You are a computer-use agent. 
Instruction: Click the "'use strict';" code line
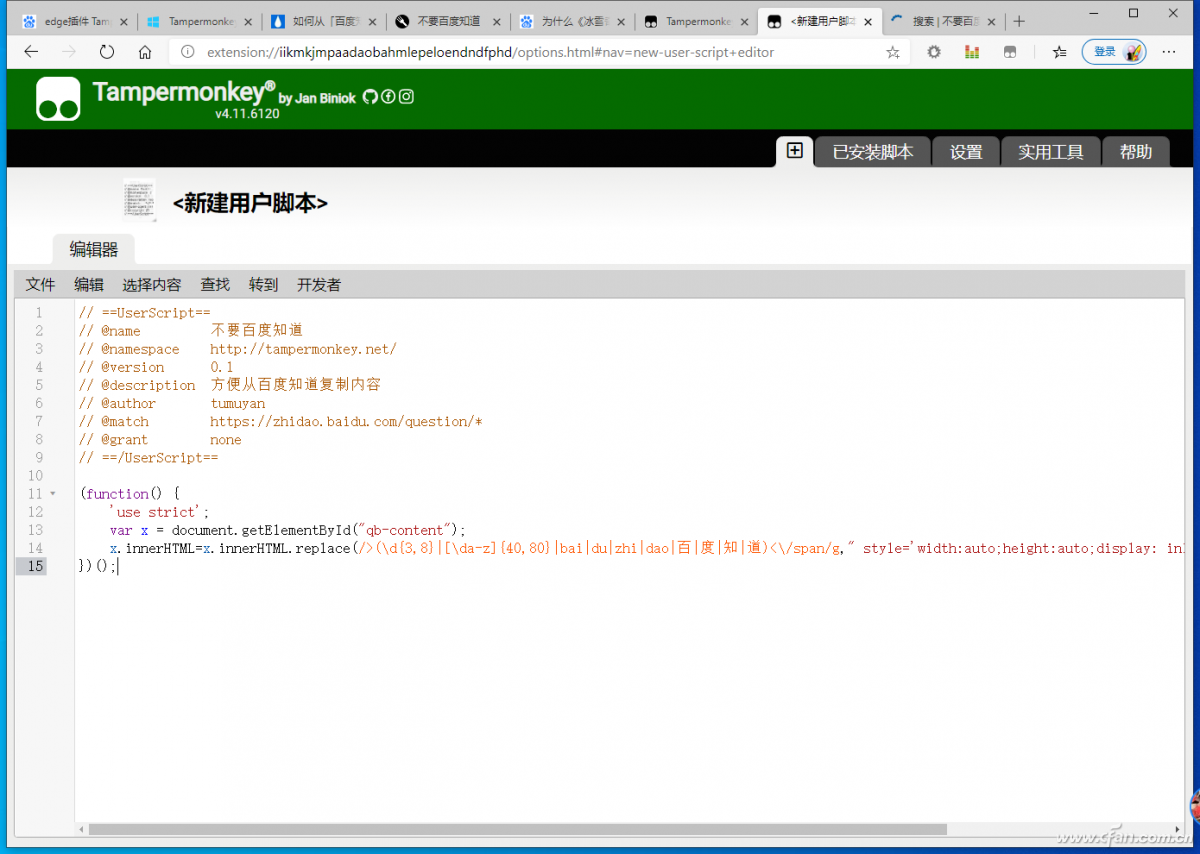[x=160, y=512]
